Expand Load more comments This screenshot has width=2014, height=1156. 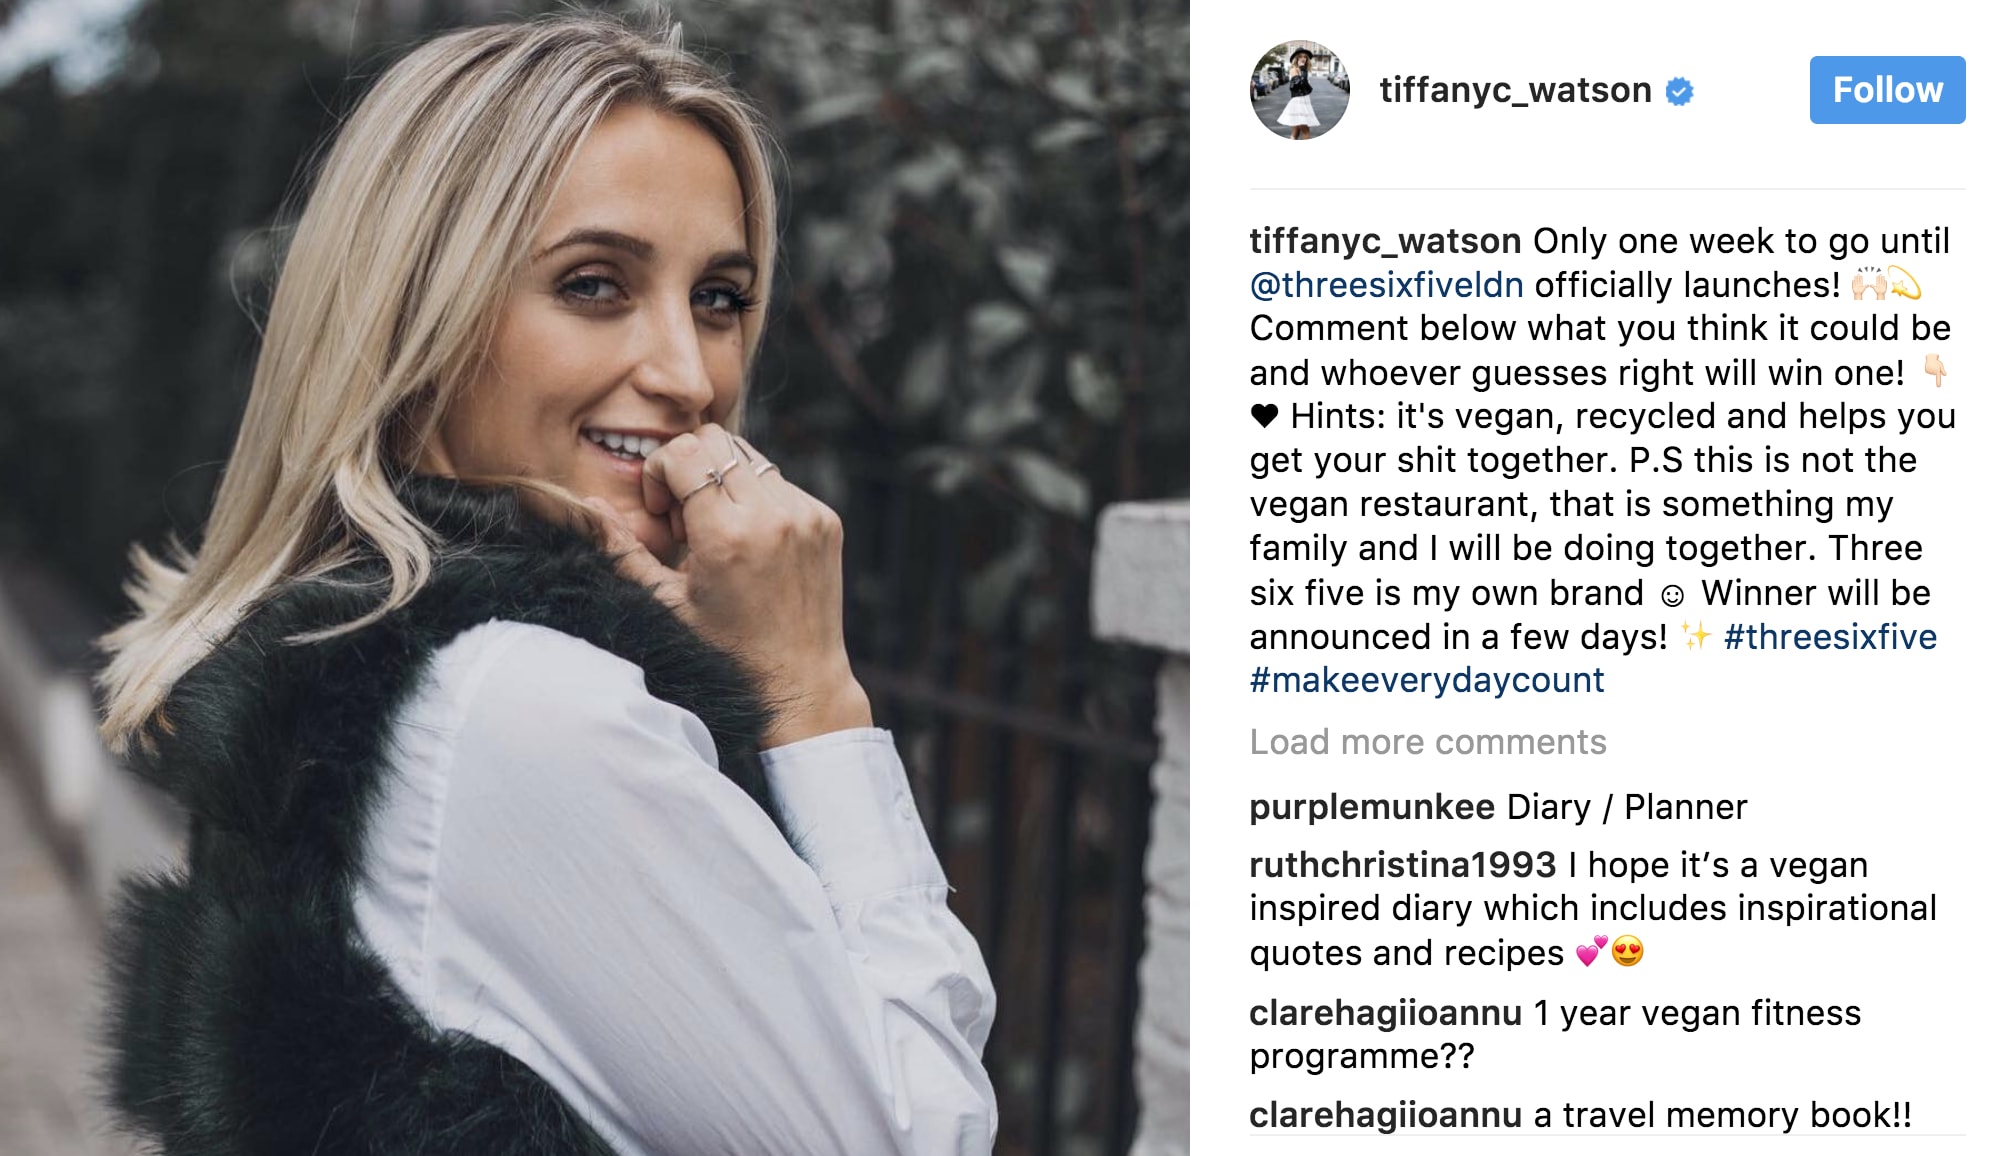1428,742
